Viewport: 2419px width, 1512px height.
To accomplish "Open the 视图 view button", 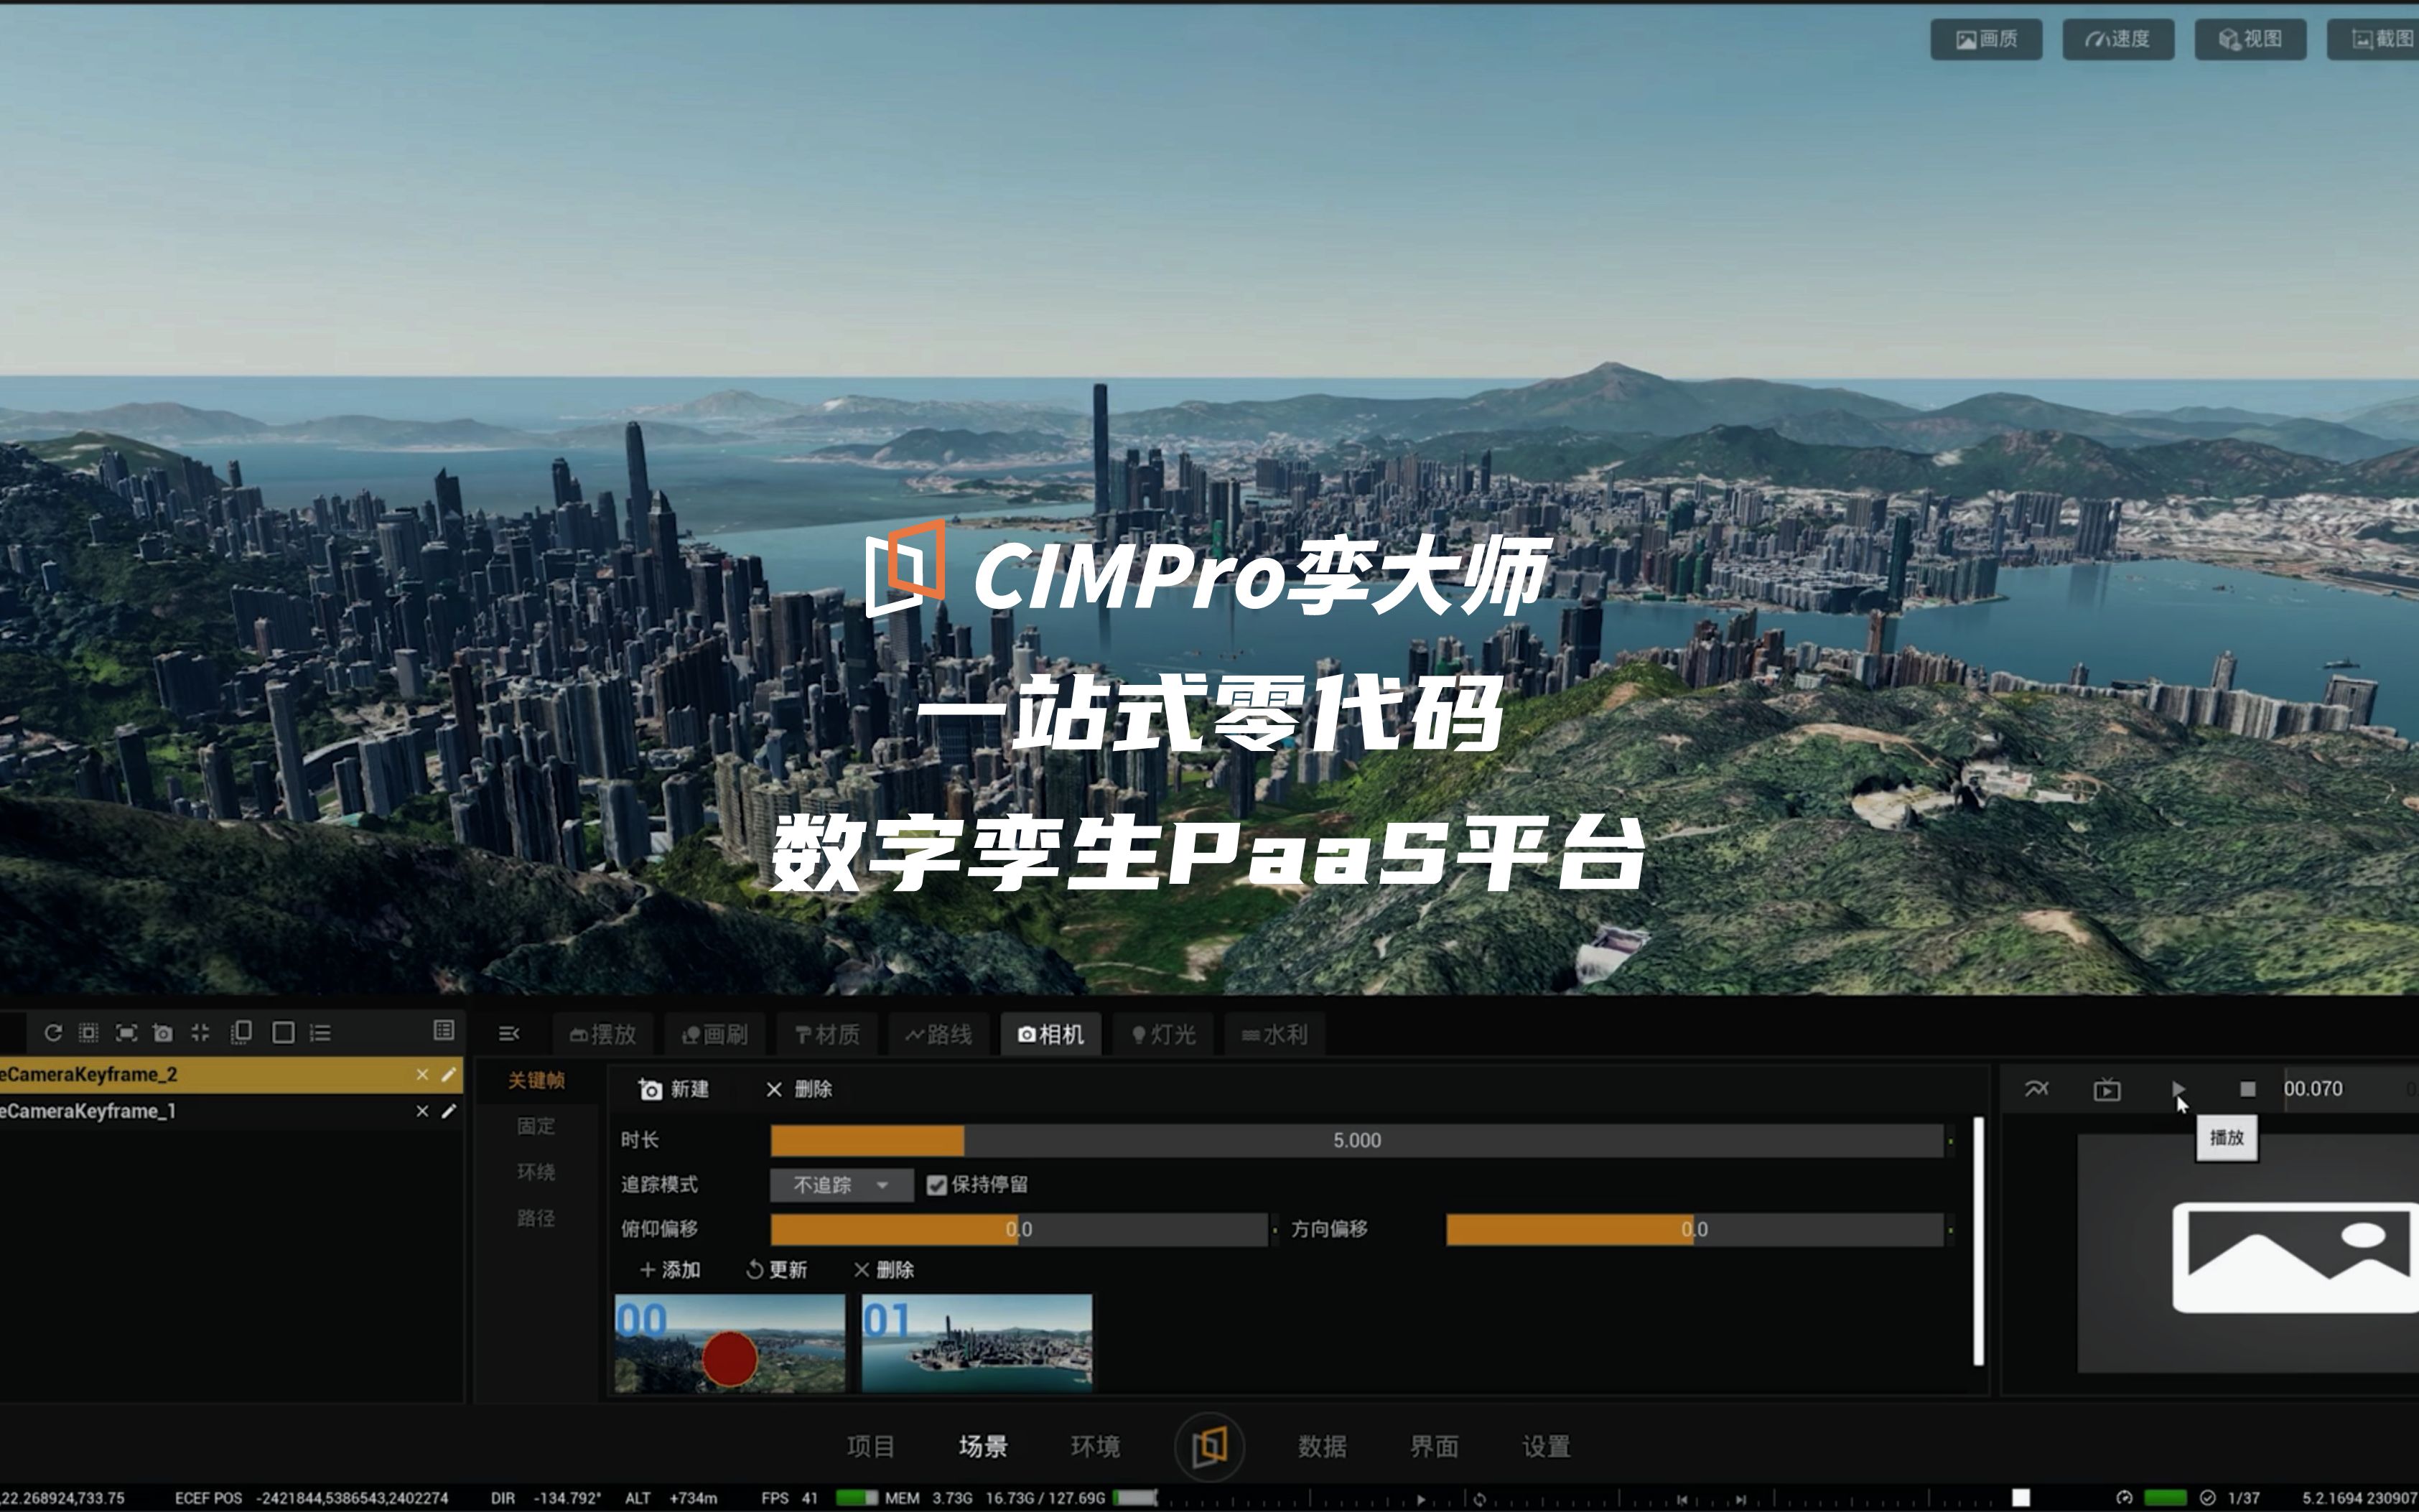I will pos(2251,39).
